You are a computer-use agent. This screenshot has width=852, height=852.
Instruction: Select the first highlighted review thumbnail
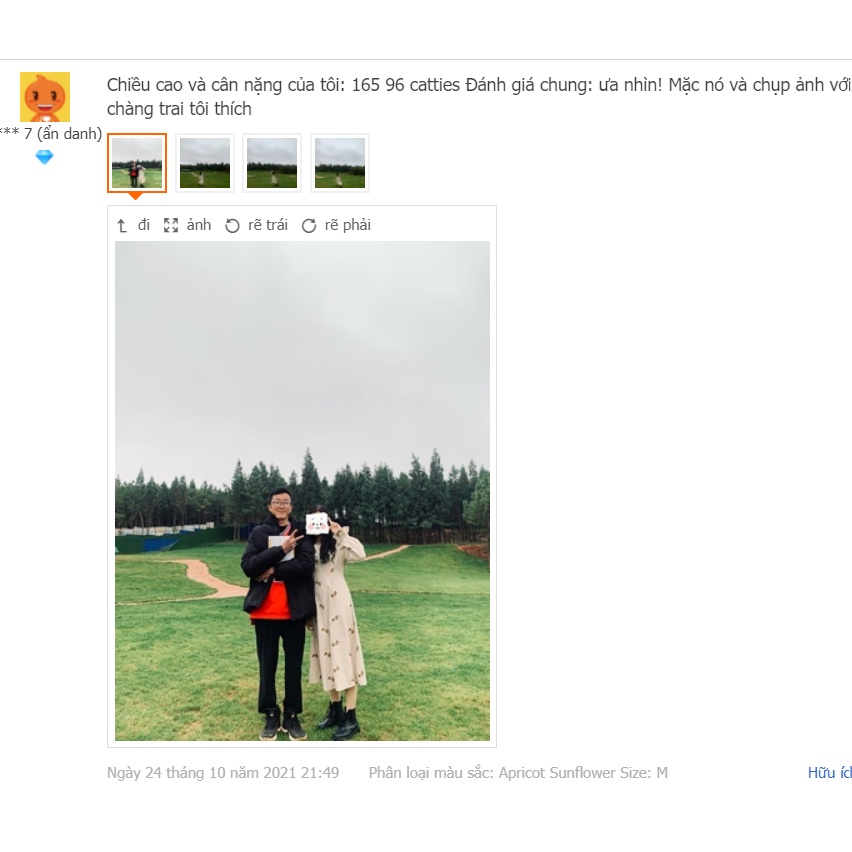pos(137,163)
